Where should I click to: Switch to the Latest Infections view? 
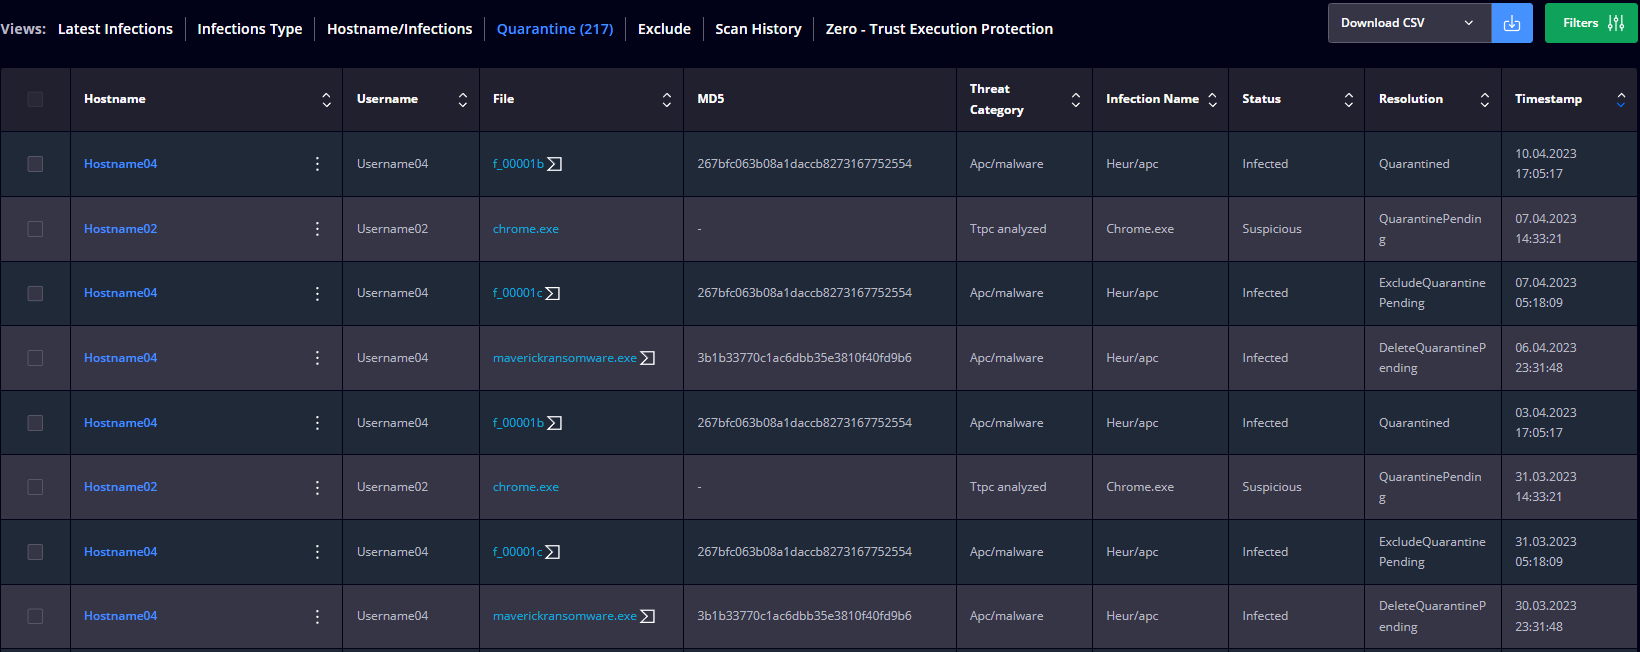115,29
